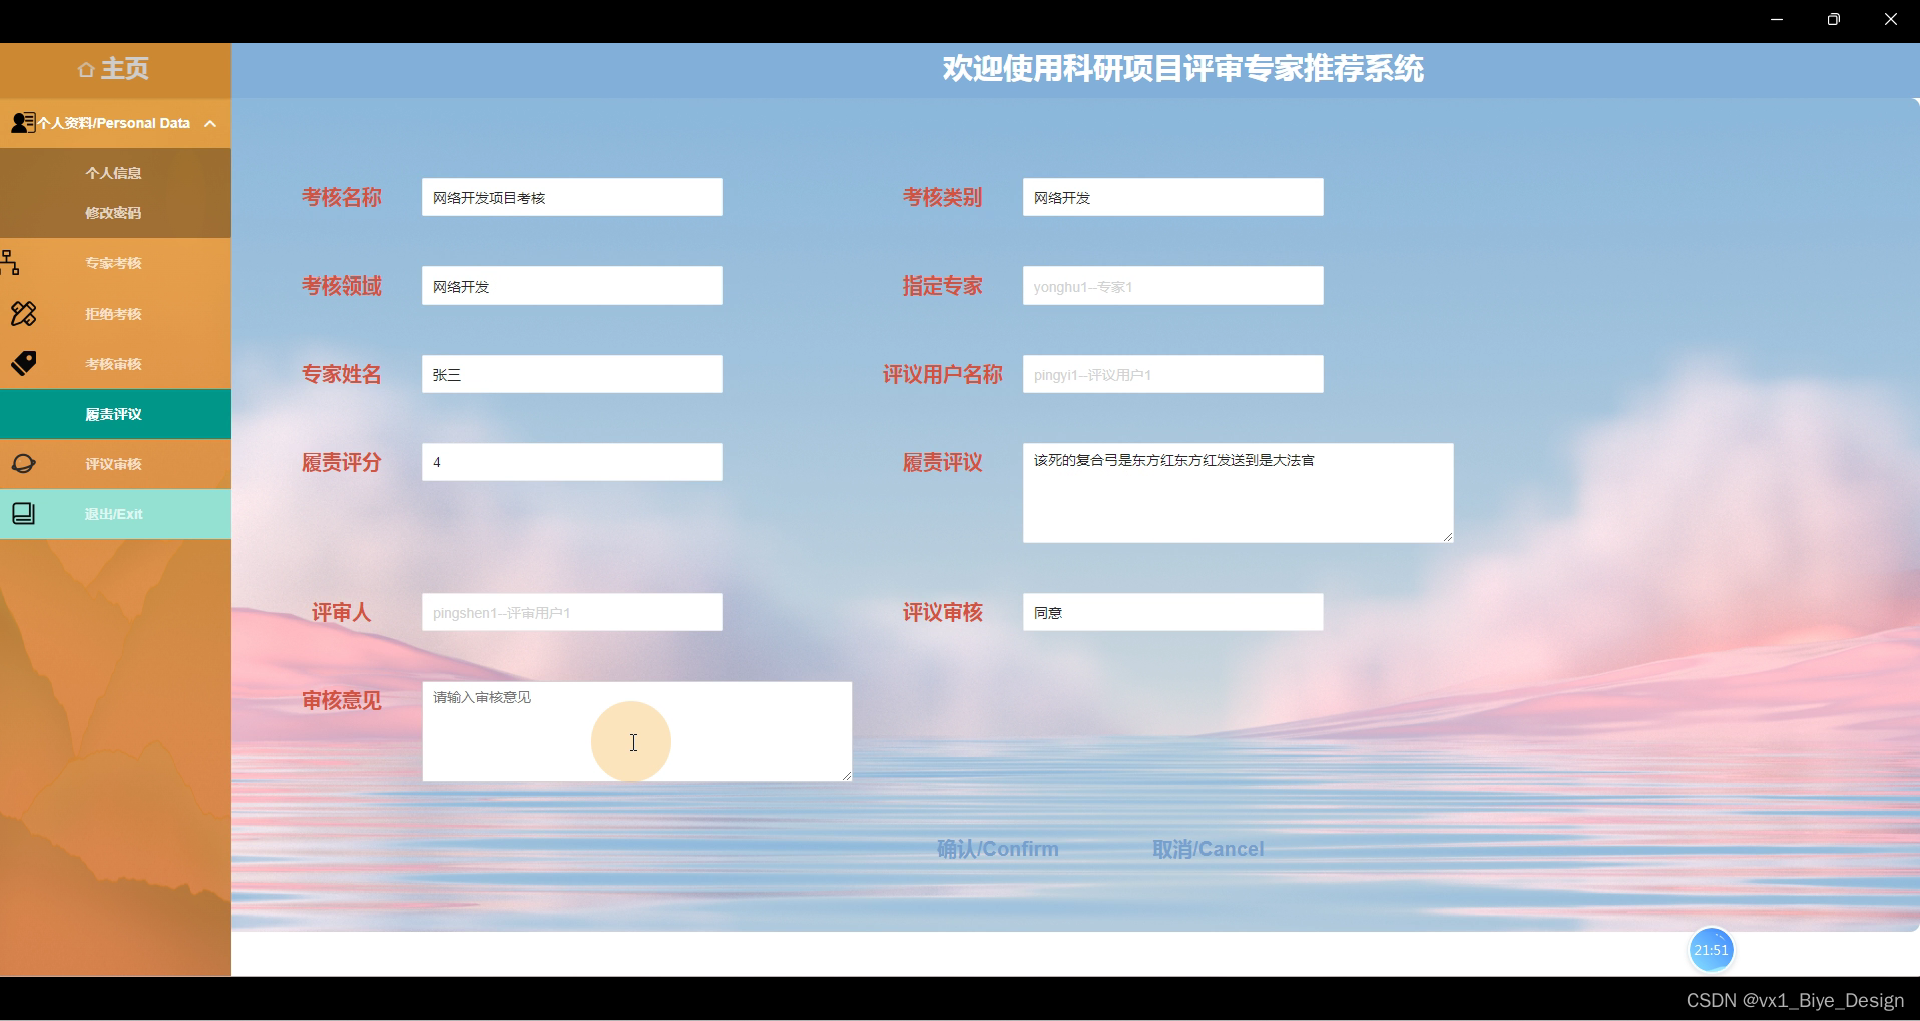Click the 考核领域 input field

pyautogui.click(x=572, y=286)
